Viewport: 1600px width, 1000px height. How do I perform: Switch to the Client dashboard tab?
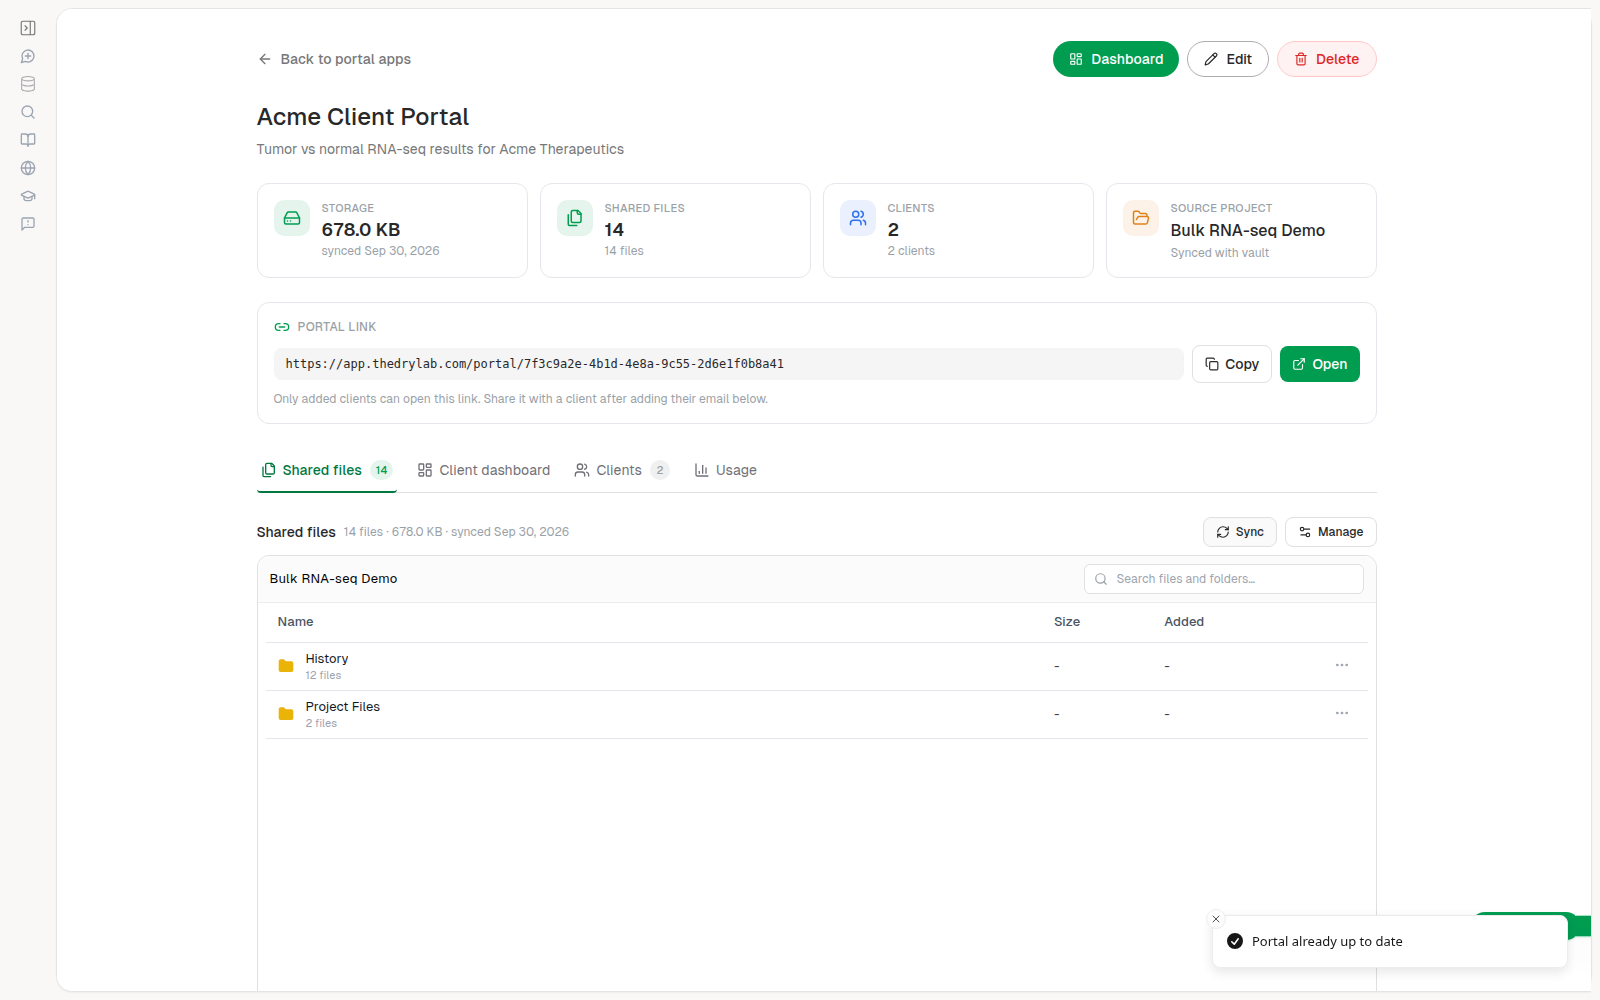point(484,470)
